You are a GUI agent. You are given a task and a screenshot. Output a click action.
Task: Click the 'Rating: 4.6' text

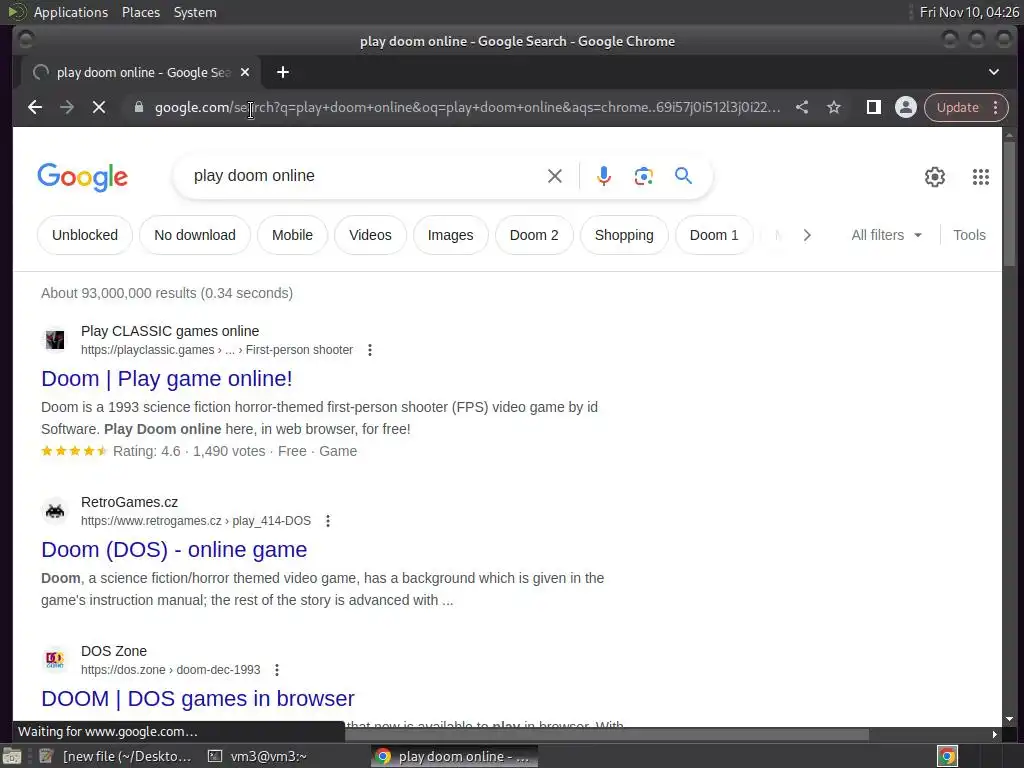(x=146, y=451)
